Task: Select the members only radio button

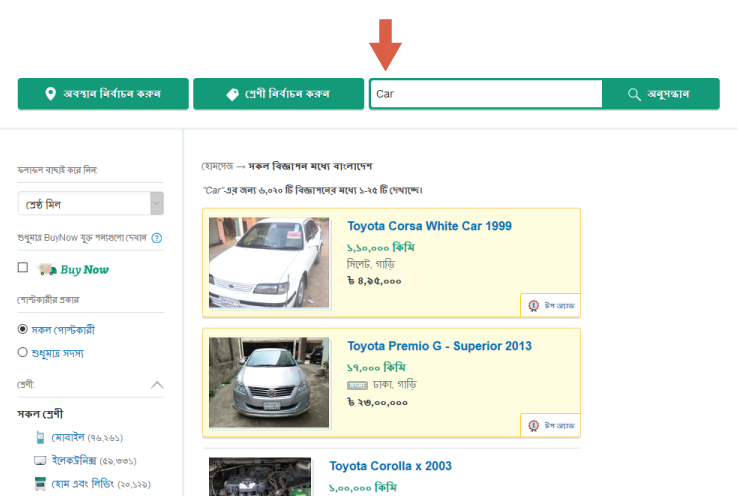Action: tap(23, 352)
